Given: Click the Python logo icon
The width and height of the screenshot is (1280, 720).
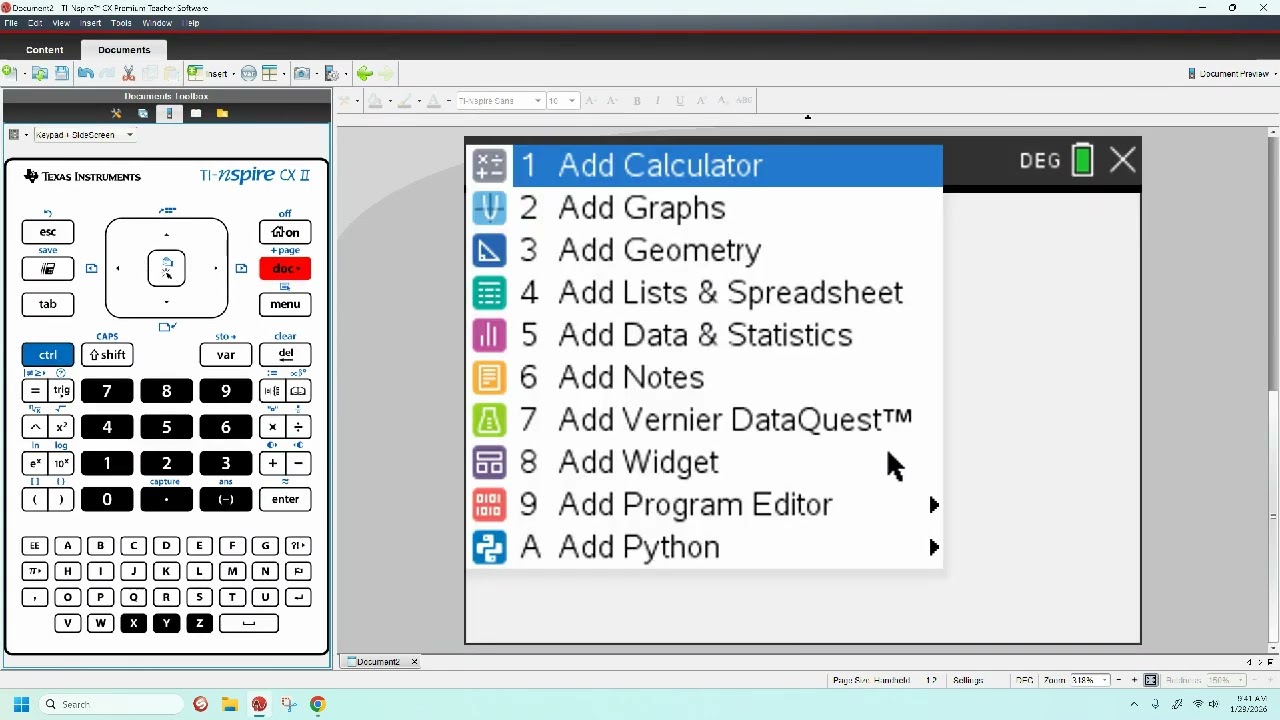Looking at the screenshot, I should 489,547.
